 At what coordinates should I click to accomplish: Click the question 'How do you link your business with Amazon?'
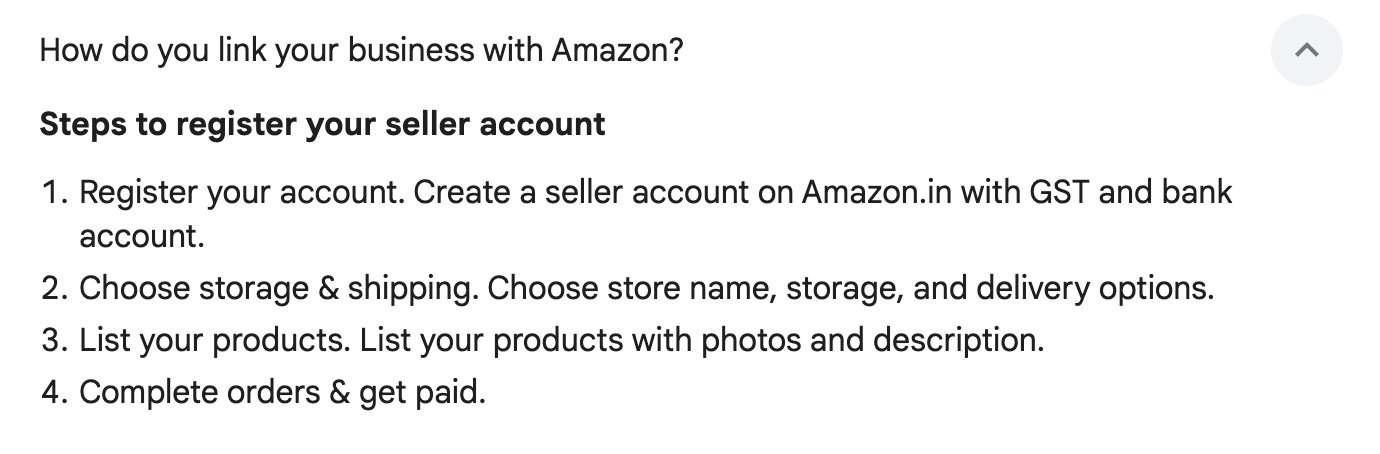pos(361,50)
